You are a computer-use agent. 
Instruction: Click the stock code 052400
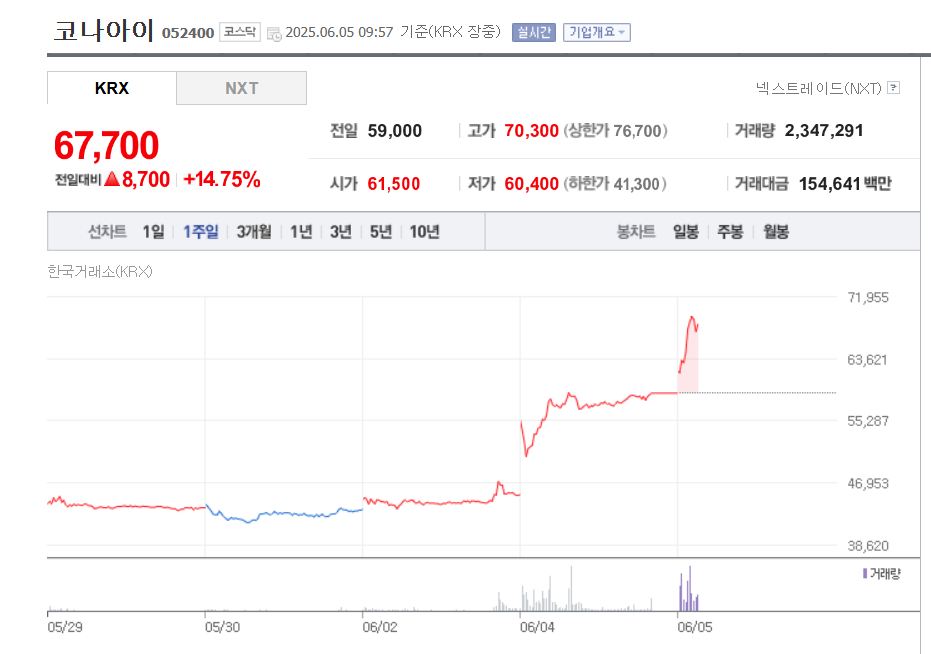(x=188, y=33)
